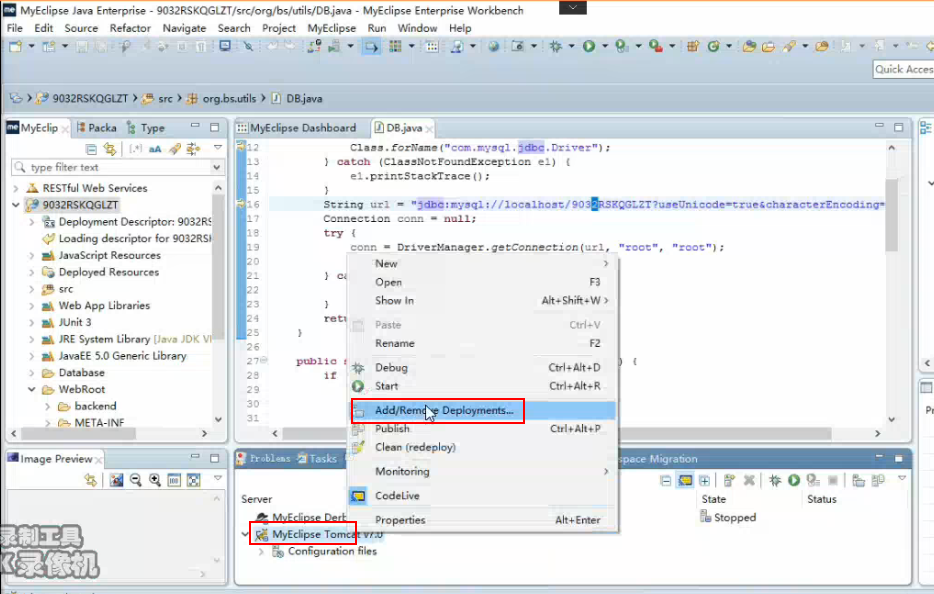Choose Start from context menu
The height and width of the screenshot is (594, 934).
click(x=482, y=385)
